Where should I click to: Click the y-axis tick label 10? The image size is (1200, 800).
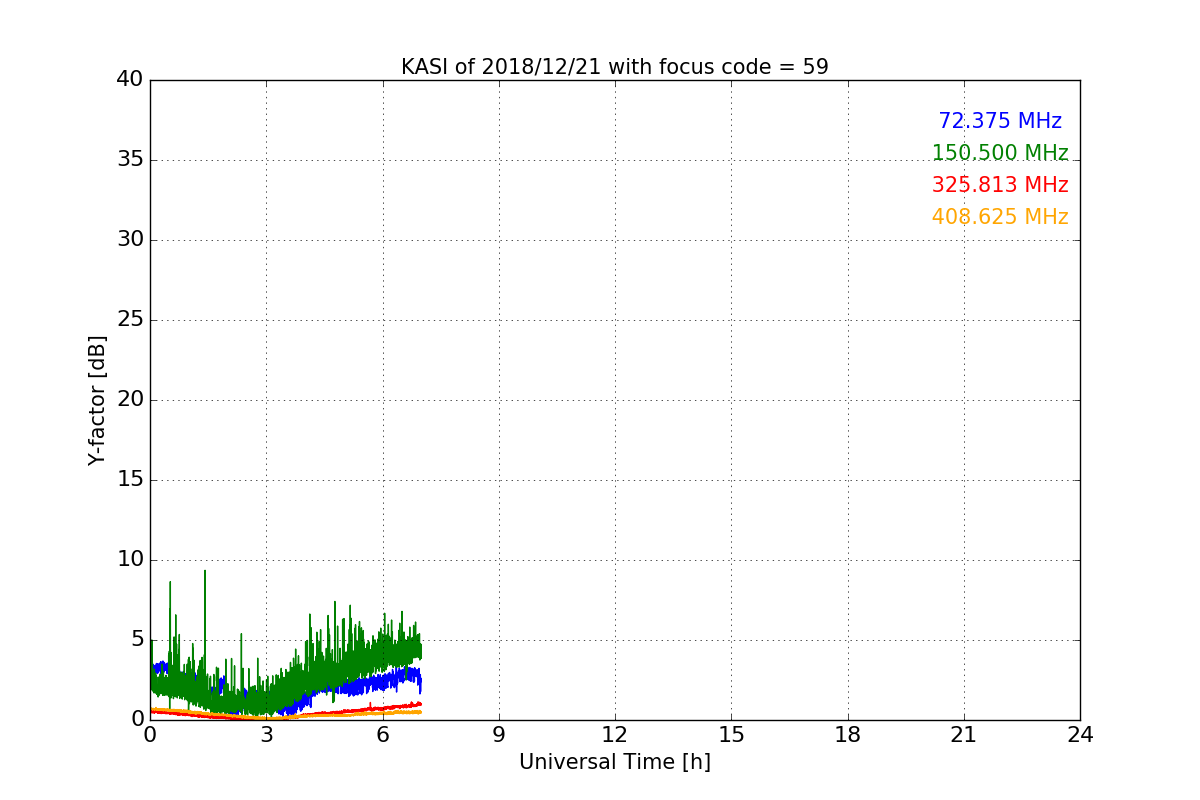coord(130,560)
